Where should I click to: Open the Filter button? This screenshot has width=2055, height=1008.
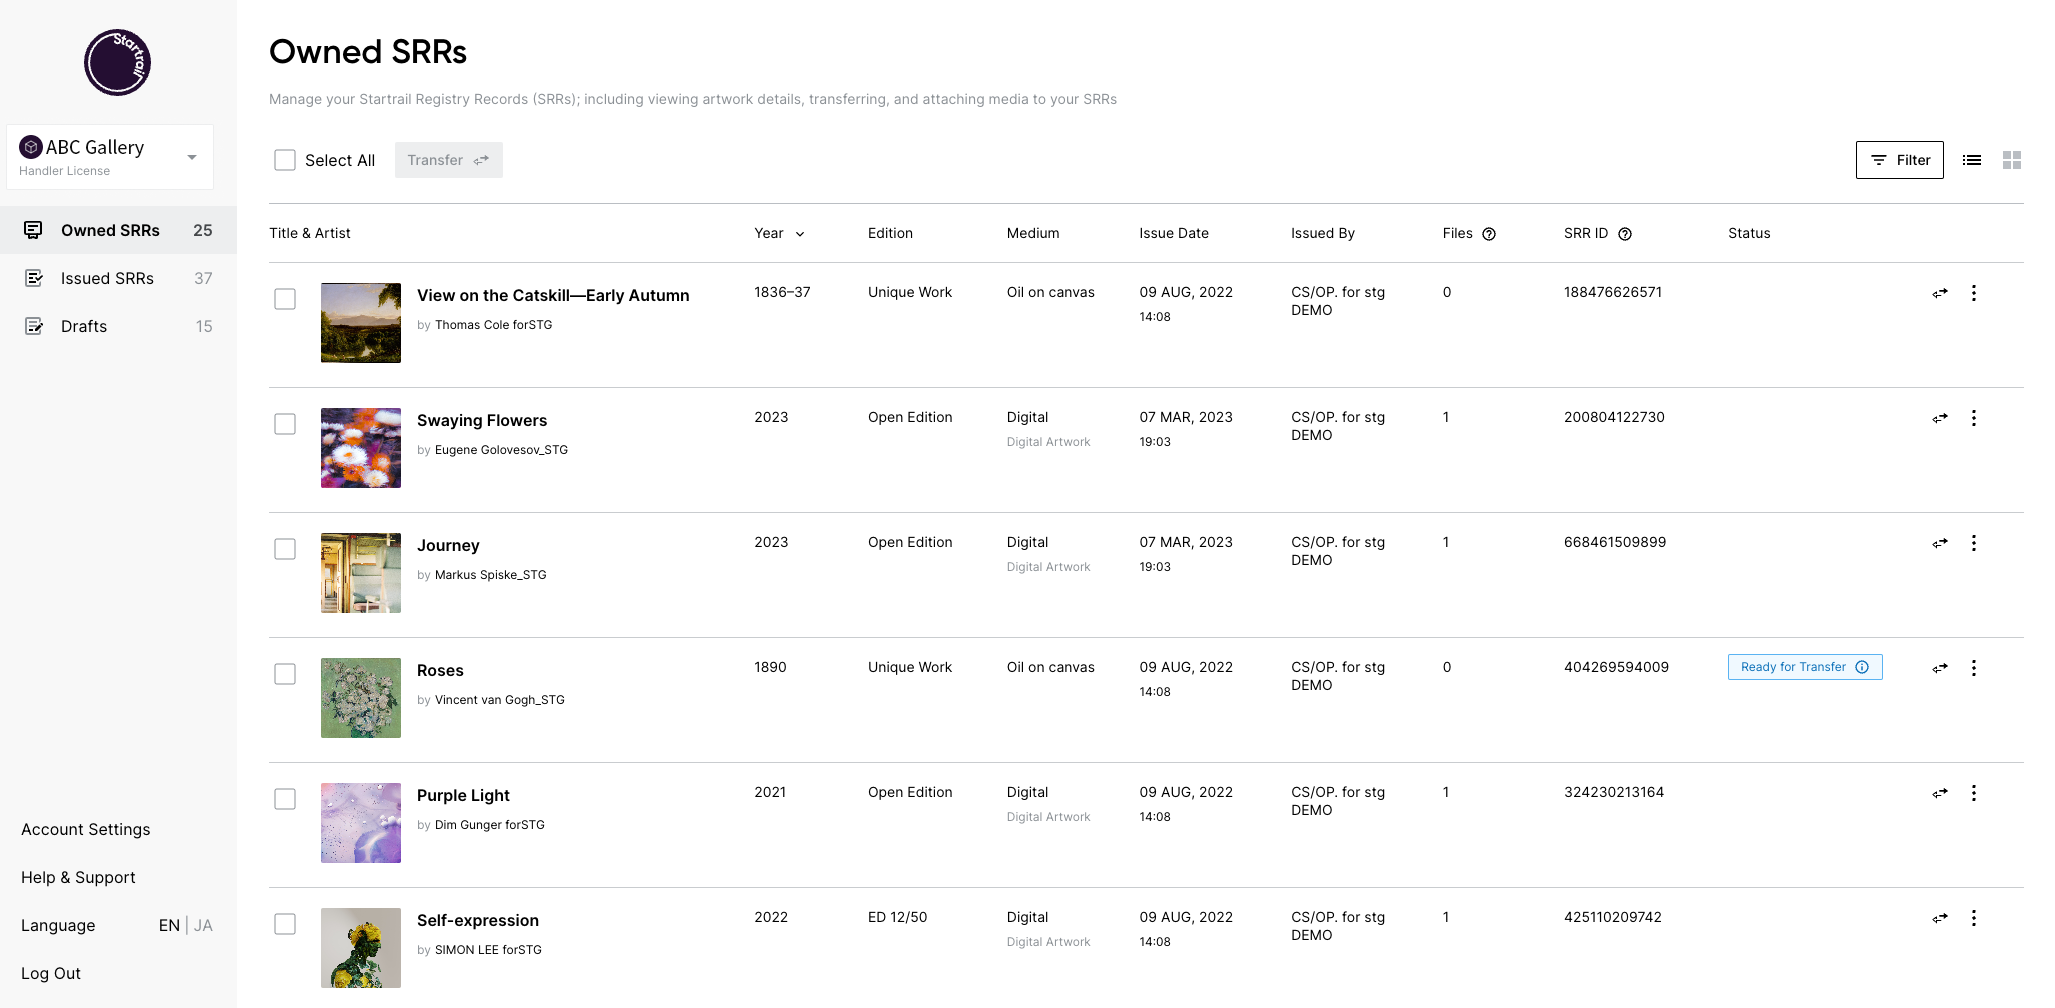[x=1899, y=160]
